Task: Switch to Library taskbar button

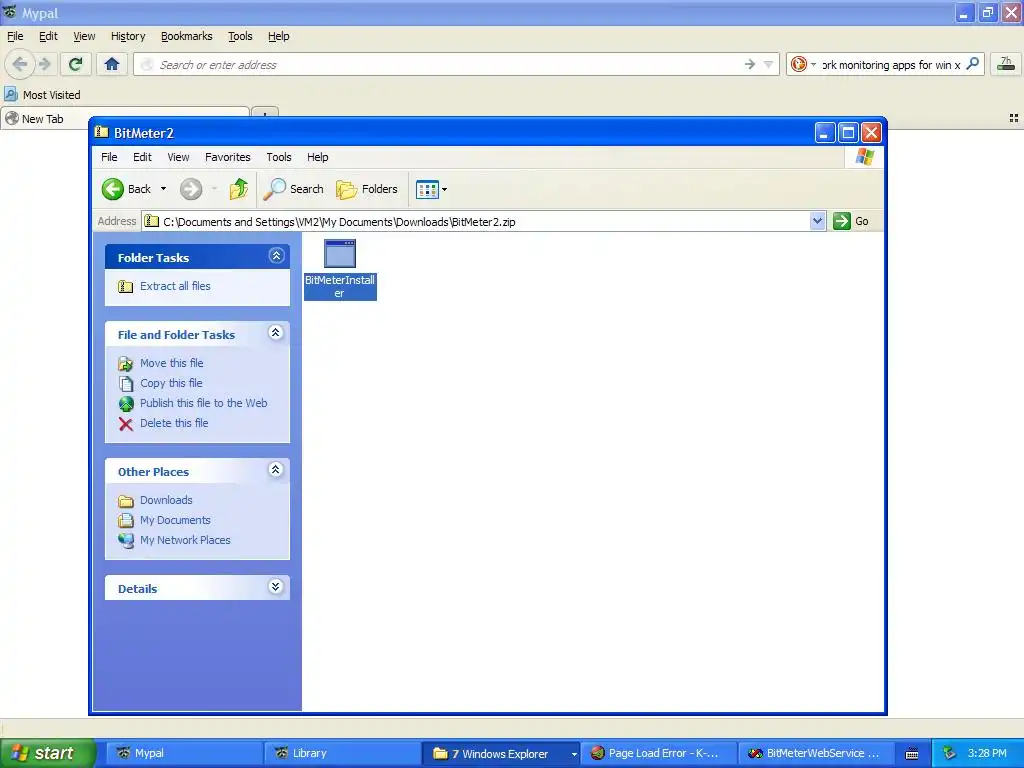Action: click(x=343, y=753)
